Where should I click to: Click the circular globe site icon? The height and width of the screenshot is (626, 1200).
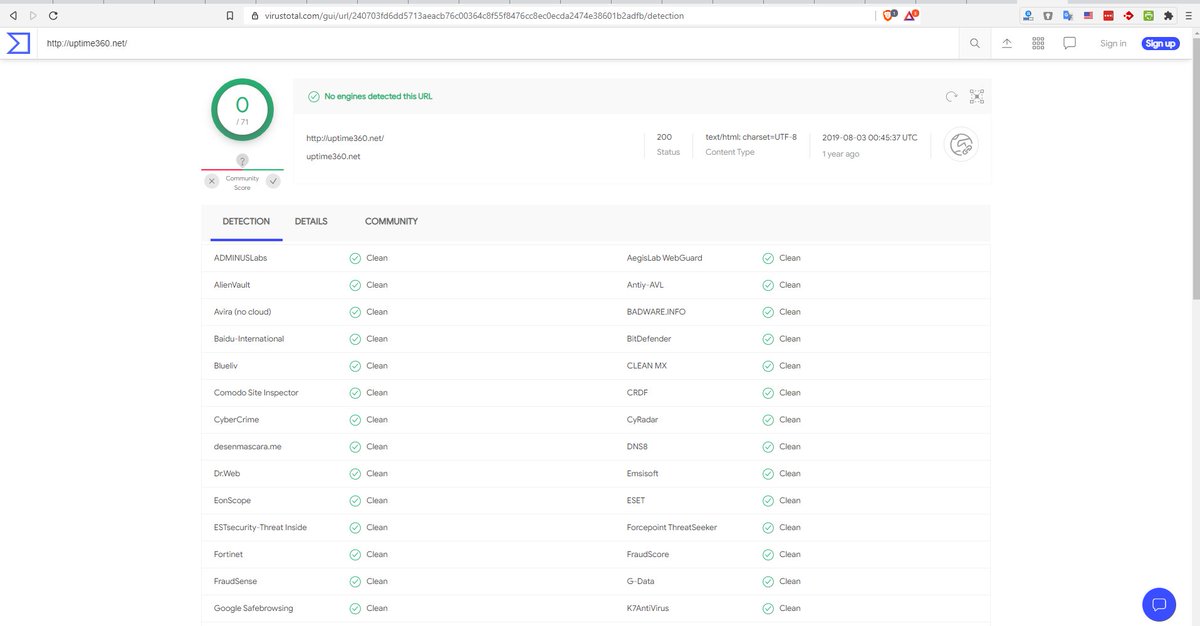[x=961, y=145]
